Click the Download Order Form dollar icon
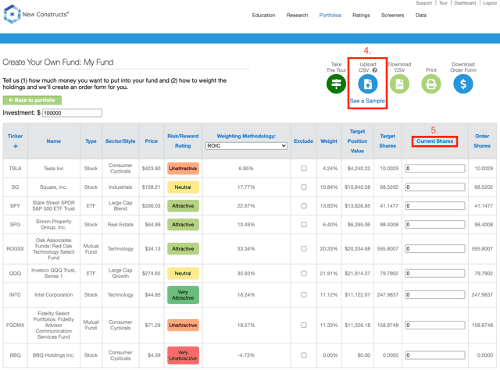This screenshot has width=500, height=370. coord(463,84)
